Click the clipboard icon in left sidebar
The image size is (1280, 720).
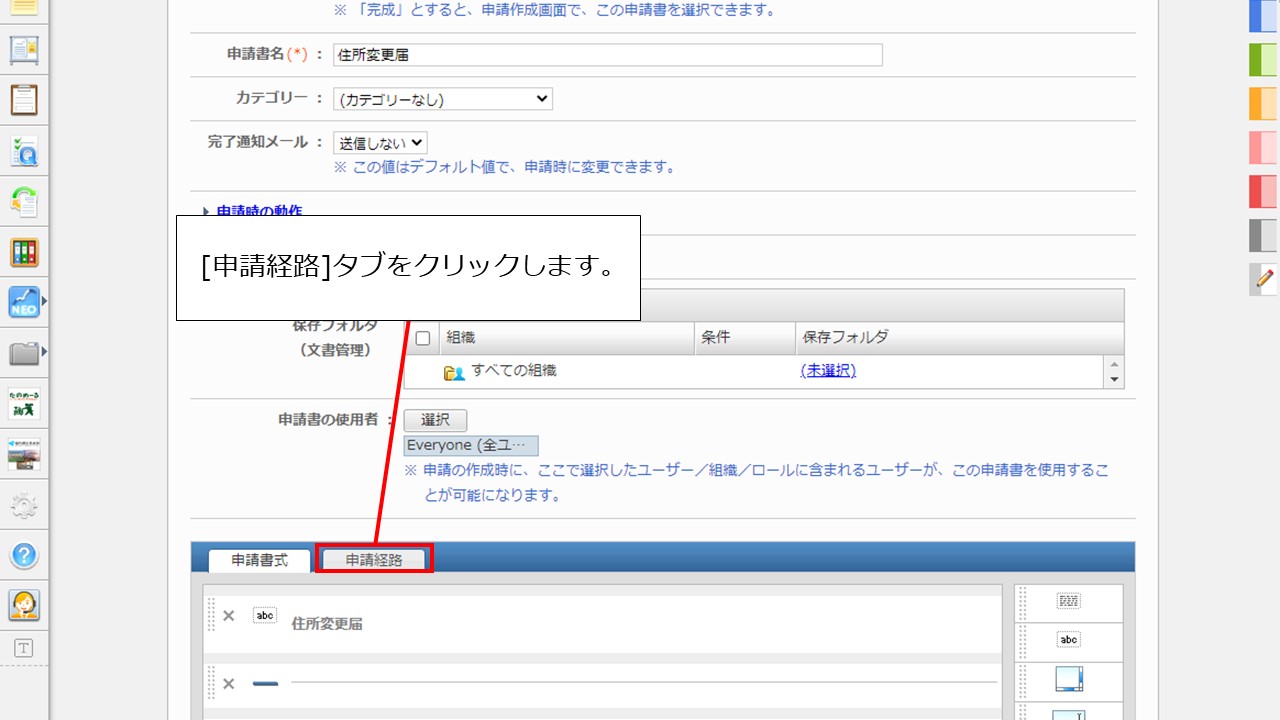coord(24,100)
